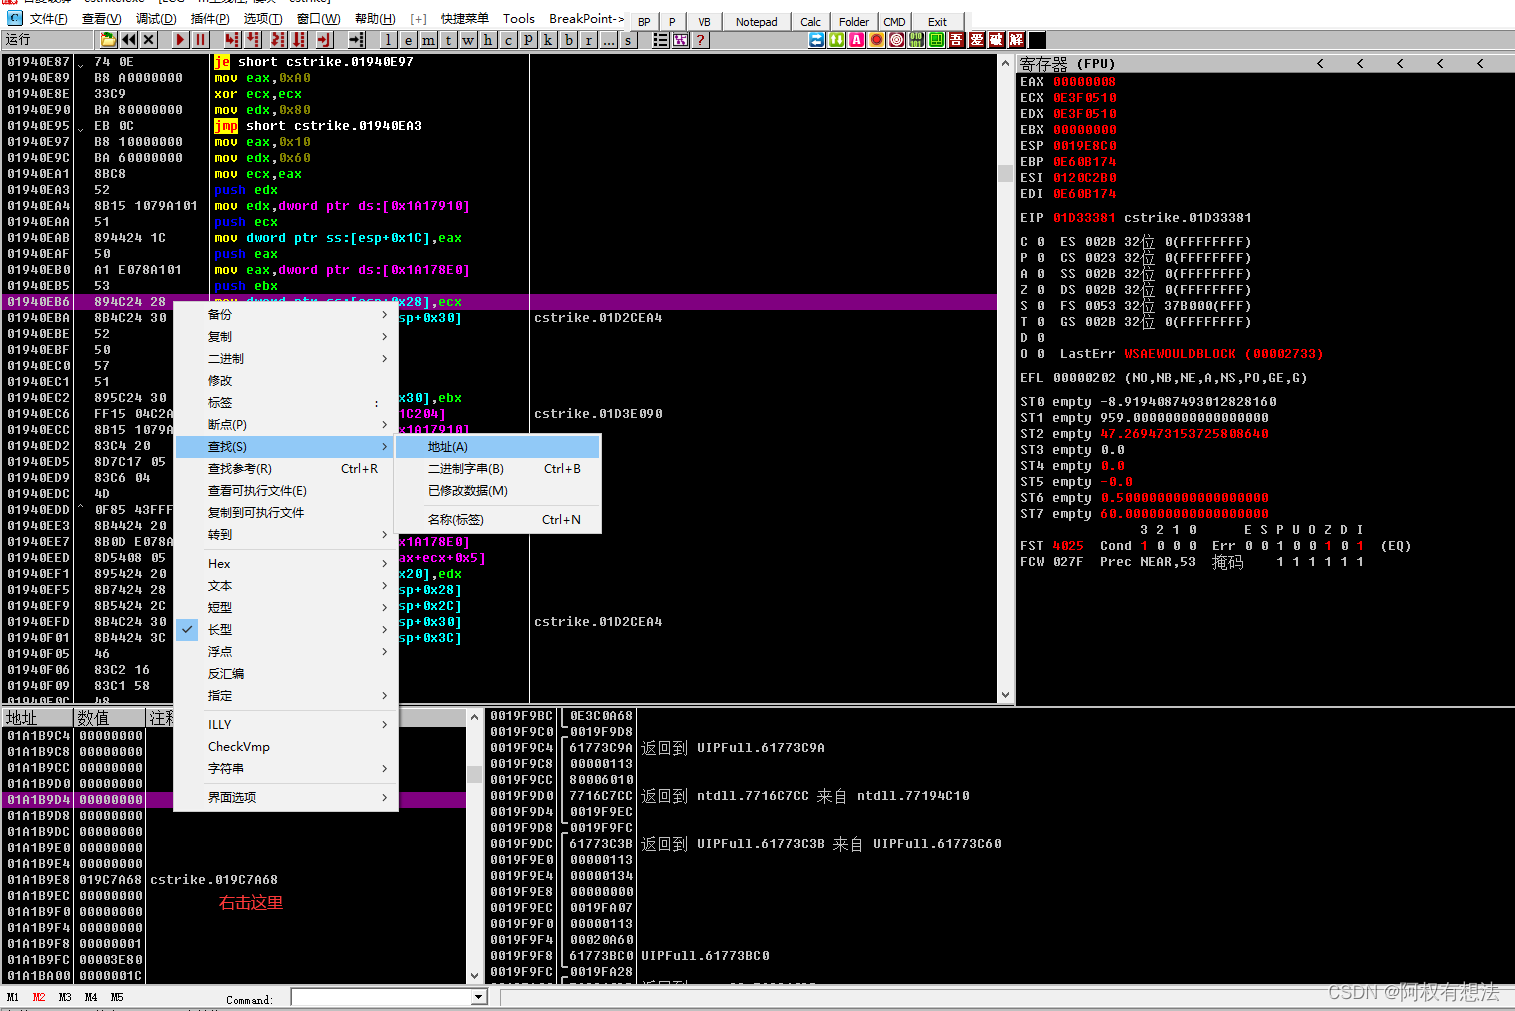This screenshot has height=1011, width=1515.
Task: Show breakpoints with 'b' icon
Action: (x=568, y=40)
